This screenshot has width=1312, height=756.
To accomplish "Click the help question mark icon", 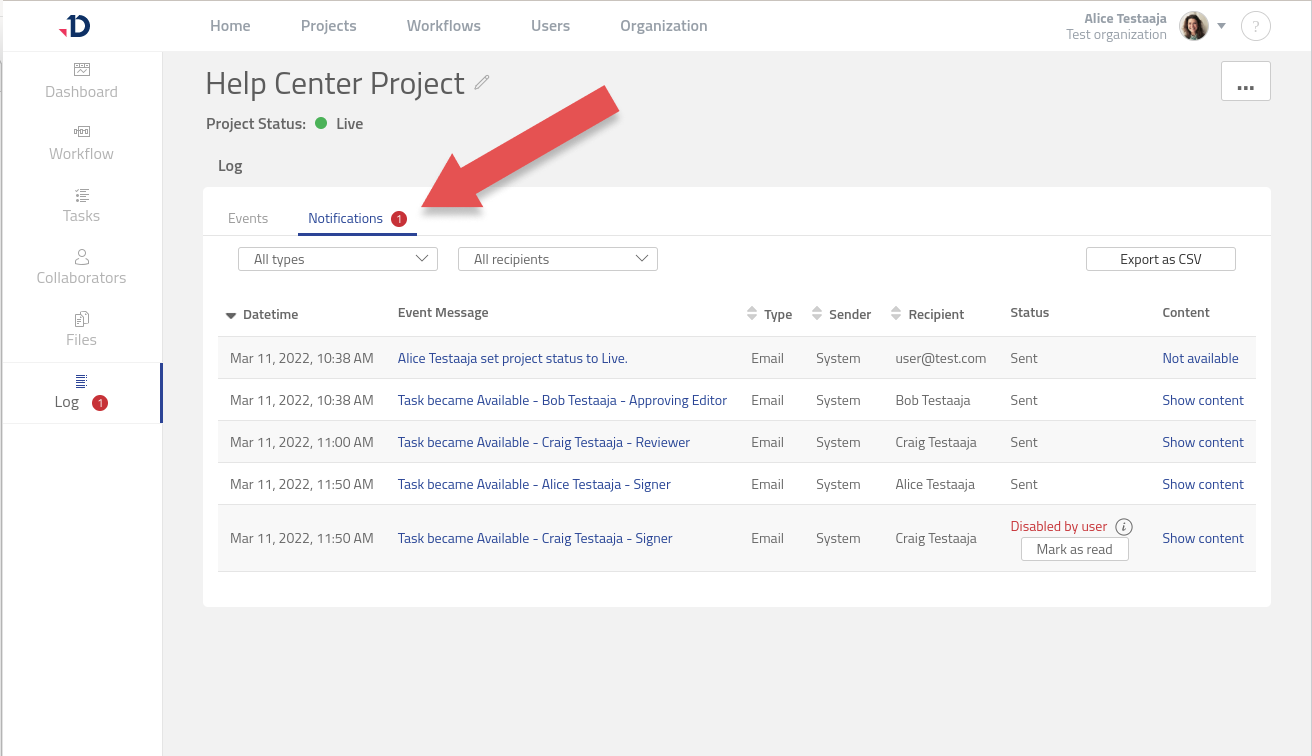I will point(1255,26).
